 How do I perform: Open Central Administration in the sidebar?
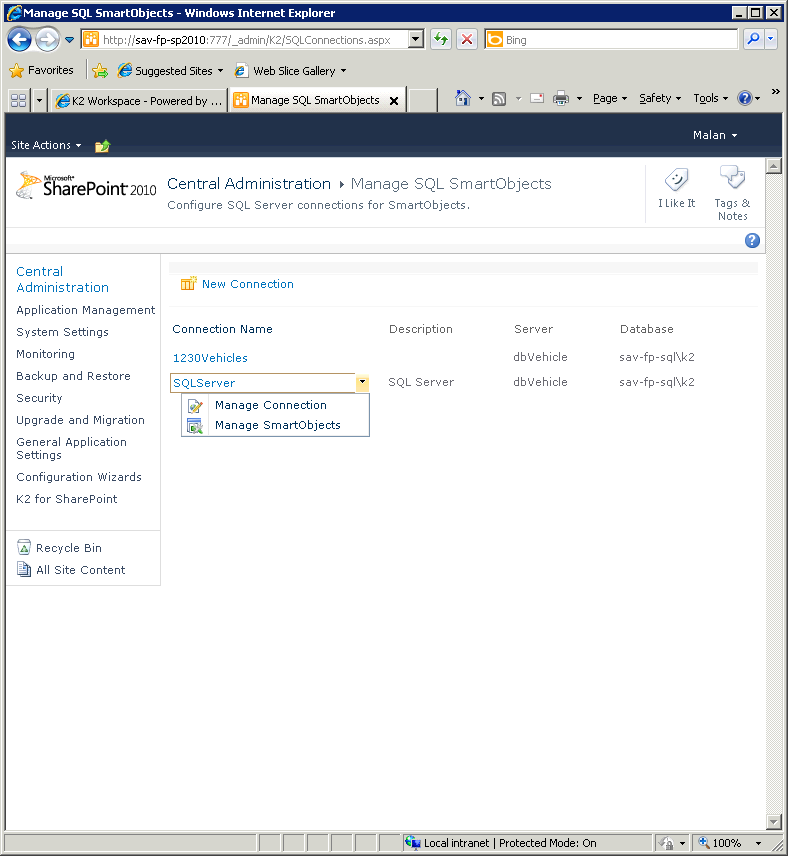pyautogui.click(x=62, y=280)
